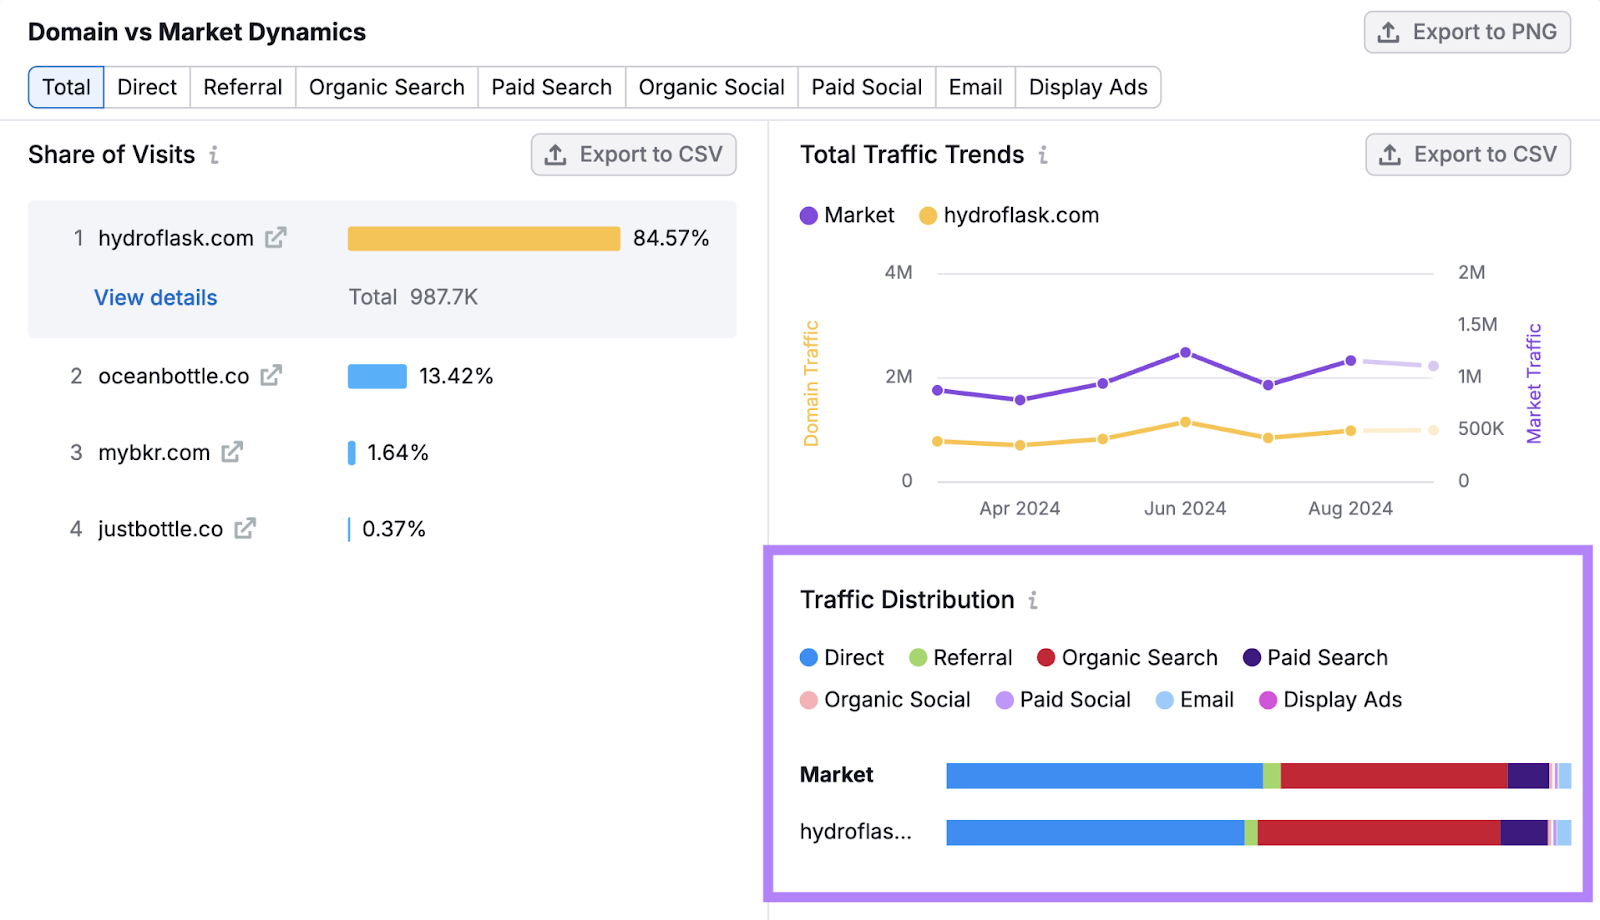The width and height of the screenshot is (1600, 920).
Task: Open oceanbottle.co external link icon
Action: tap(271, 376)
